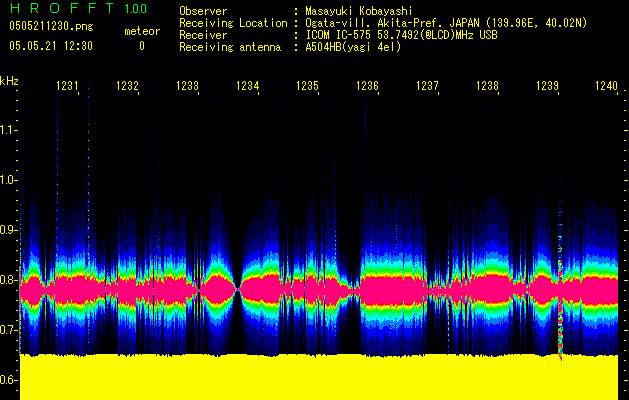Click the noisy vertical burst near 1239

(560, 299)
